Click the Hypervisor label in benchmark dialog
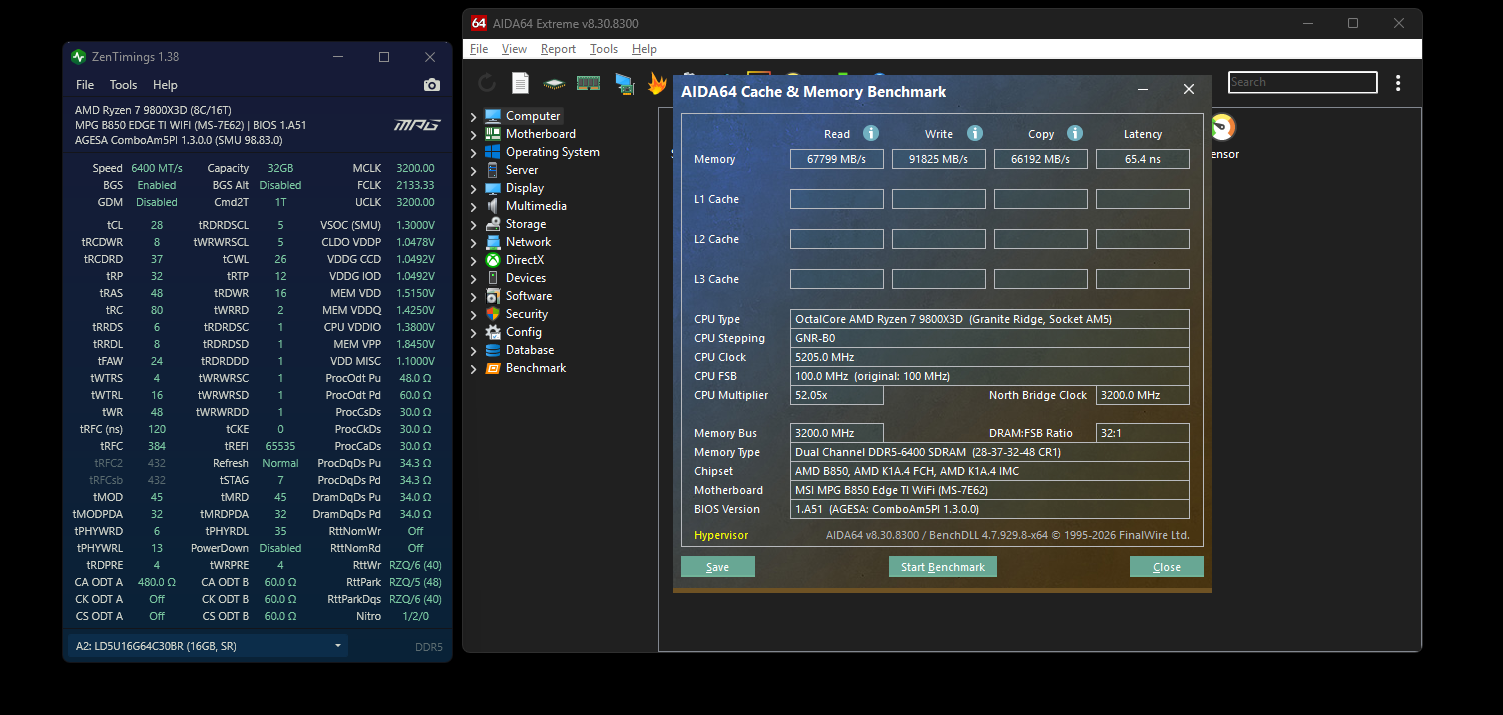This screenshot has width=1503, height=715. tap(721, 535)
